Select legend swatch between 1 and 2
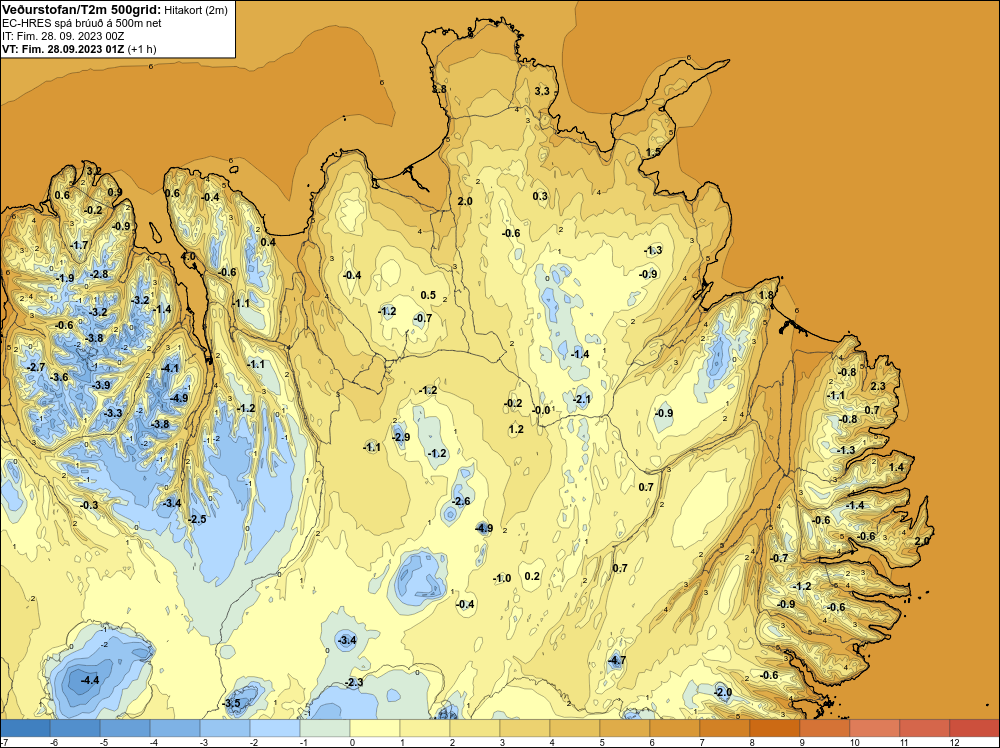 (x=425, y=728)
